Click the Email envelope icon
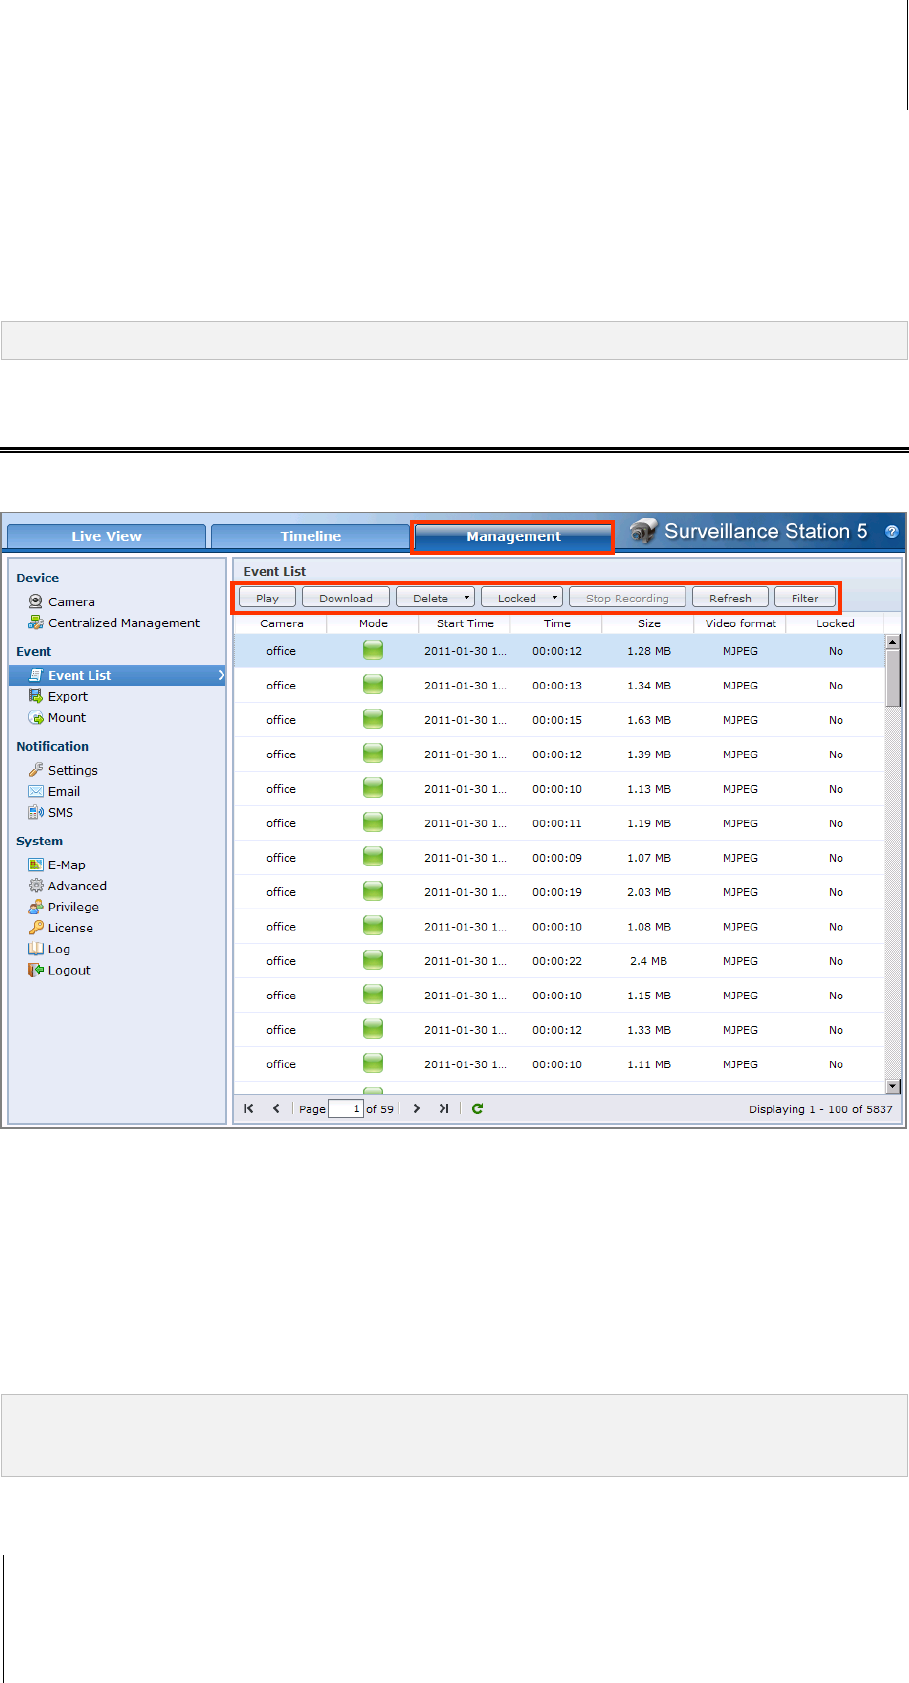The image size is (909, 1683). point(36,791)
